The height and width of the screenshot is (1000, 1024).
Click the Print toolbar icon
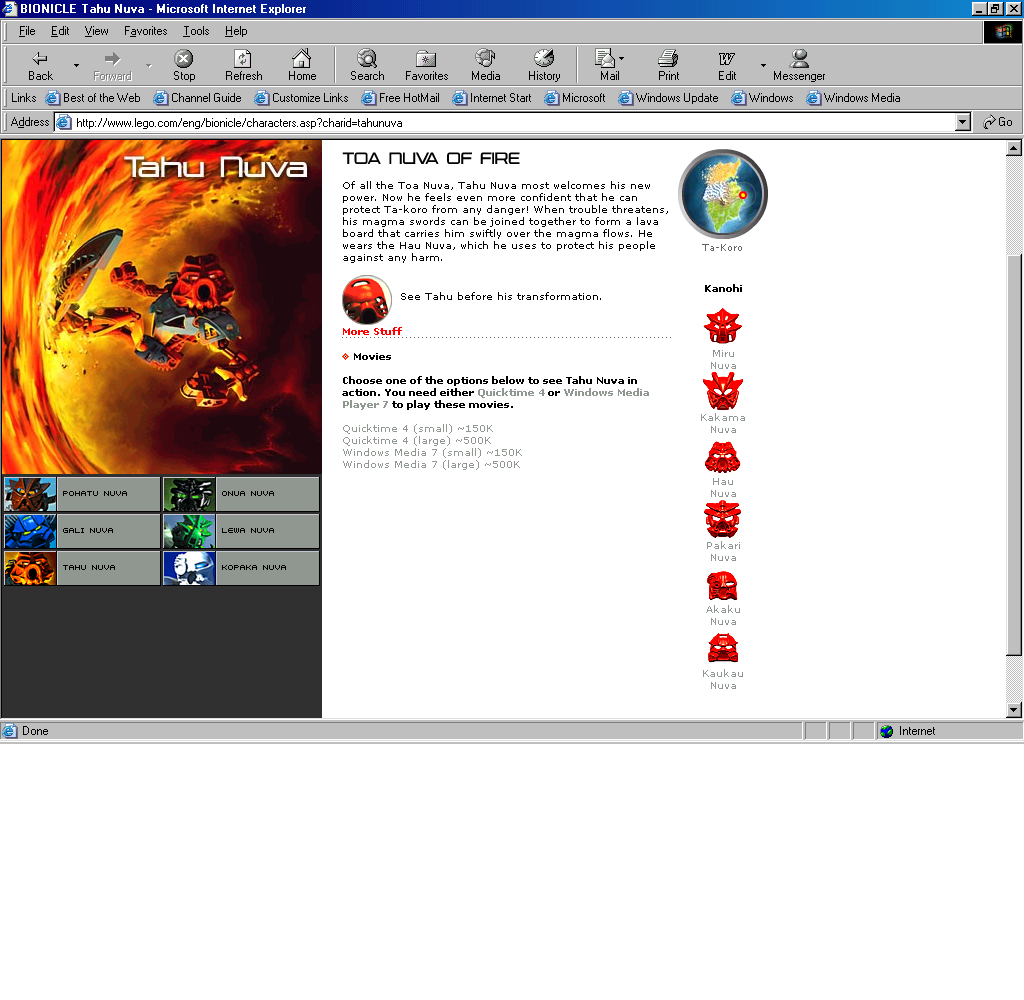(x=668, y=65)
